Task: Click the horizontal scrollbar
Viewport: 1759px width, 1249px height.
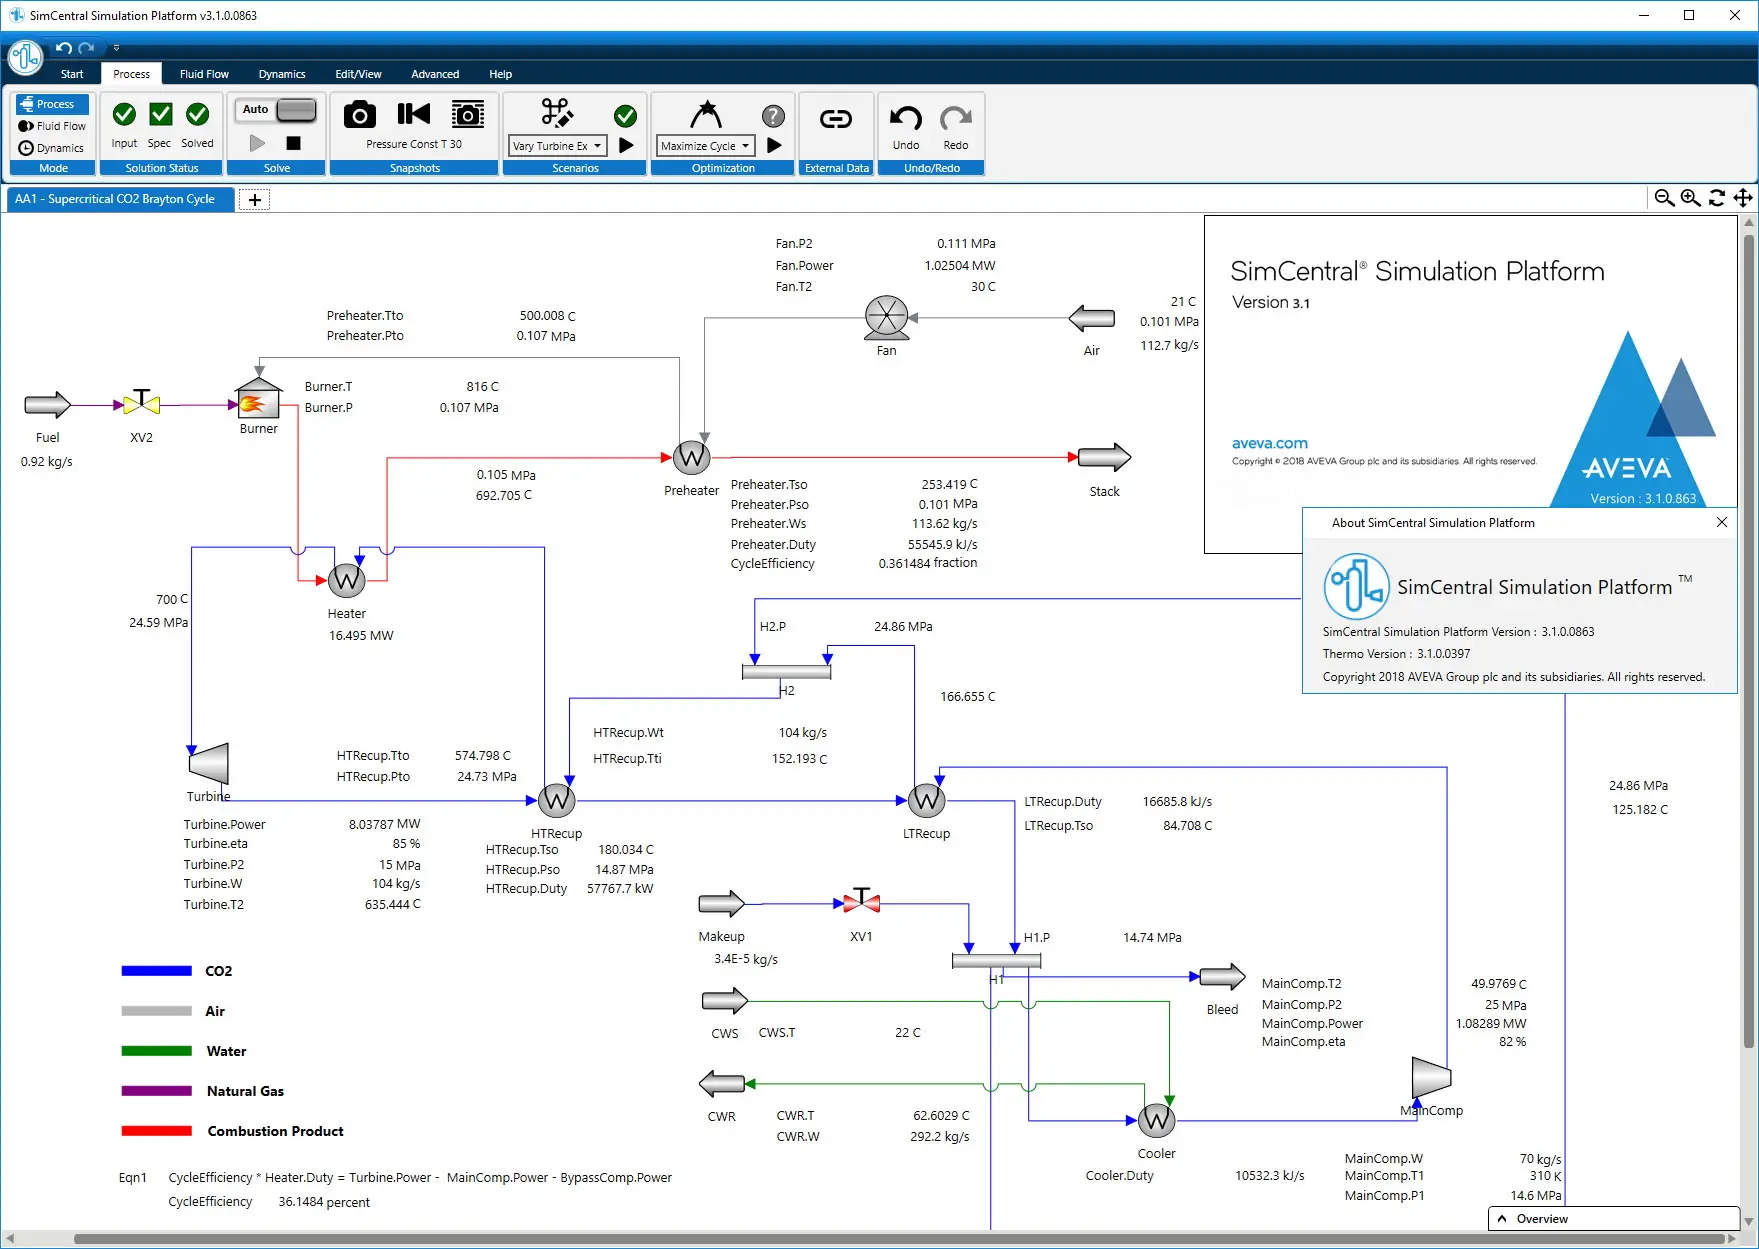Action: pos(900,1239)
